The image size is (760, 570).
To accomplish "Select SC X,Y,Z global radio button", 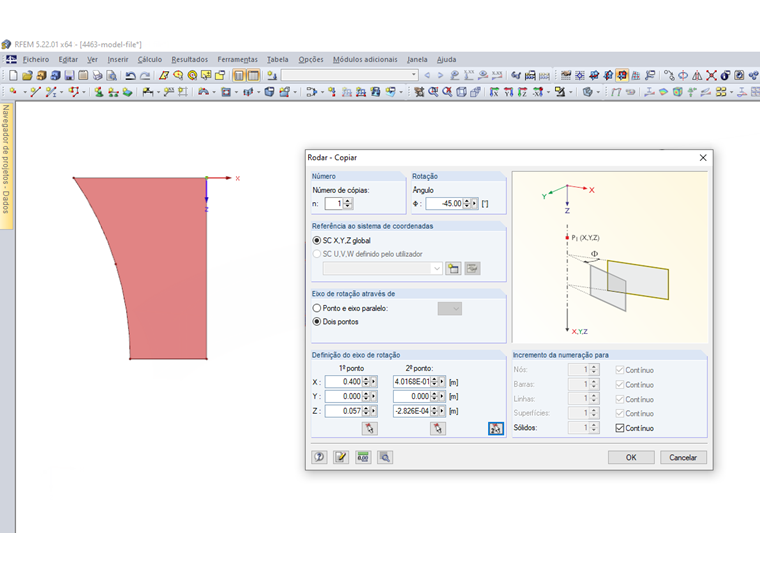I will 317,240.
